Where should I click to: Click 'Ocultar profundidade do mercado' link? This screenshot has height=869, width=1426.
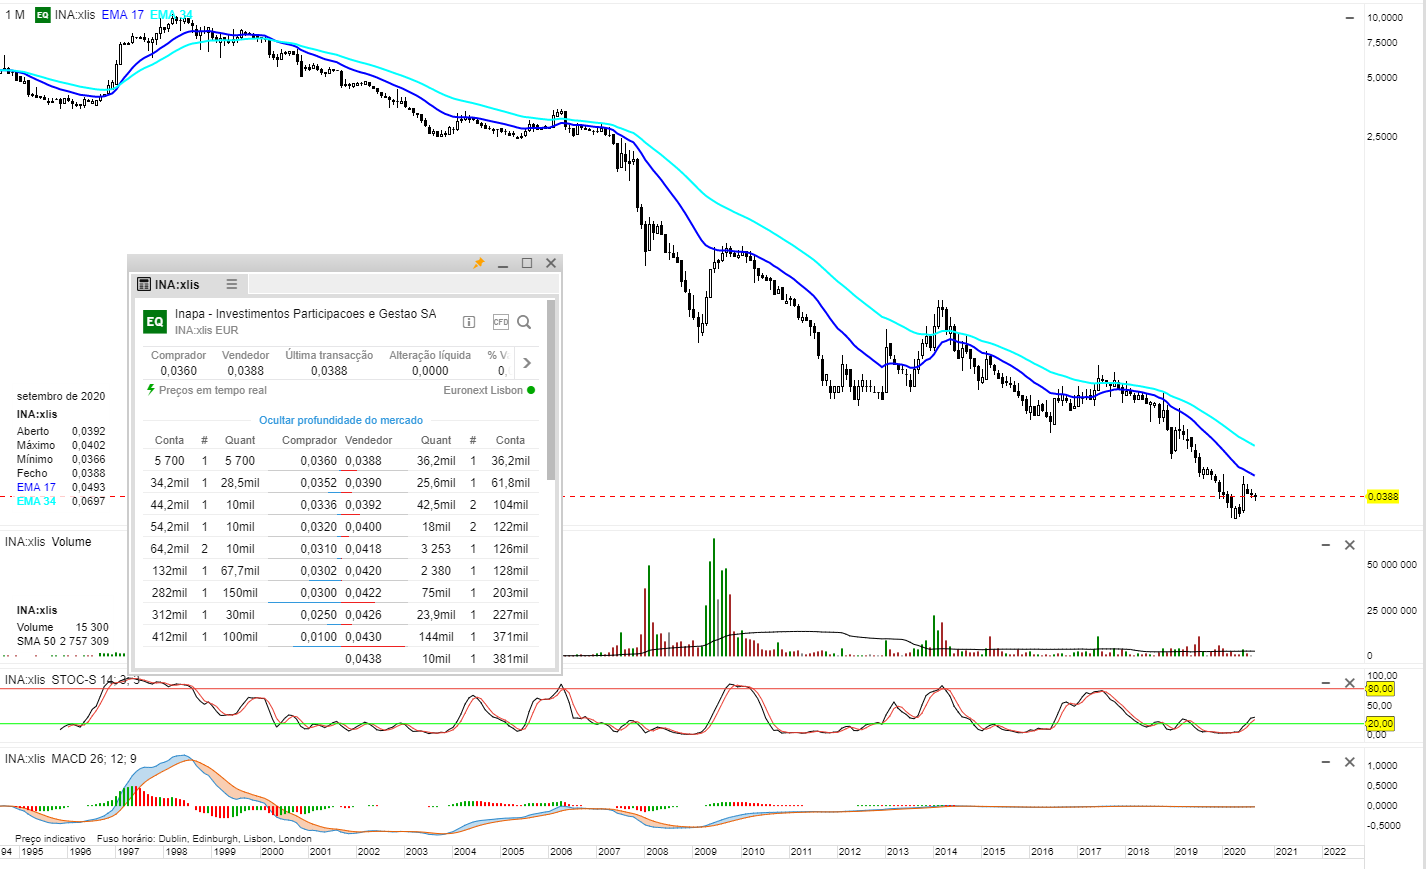point(341,420)
